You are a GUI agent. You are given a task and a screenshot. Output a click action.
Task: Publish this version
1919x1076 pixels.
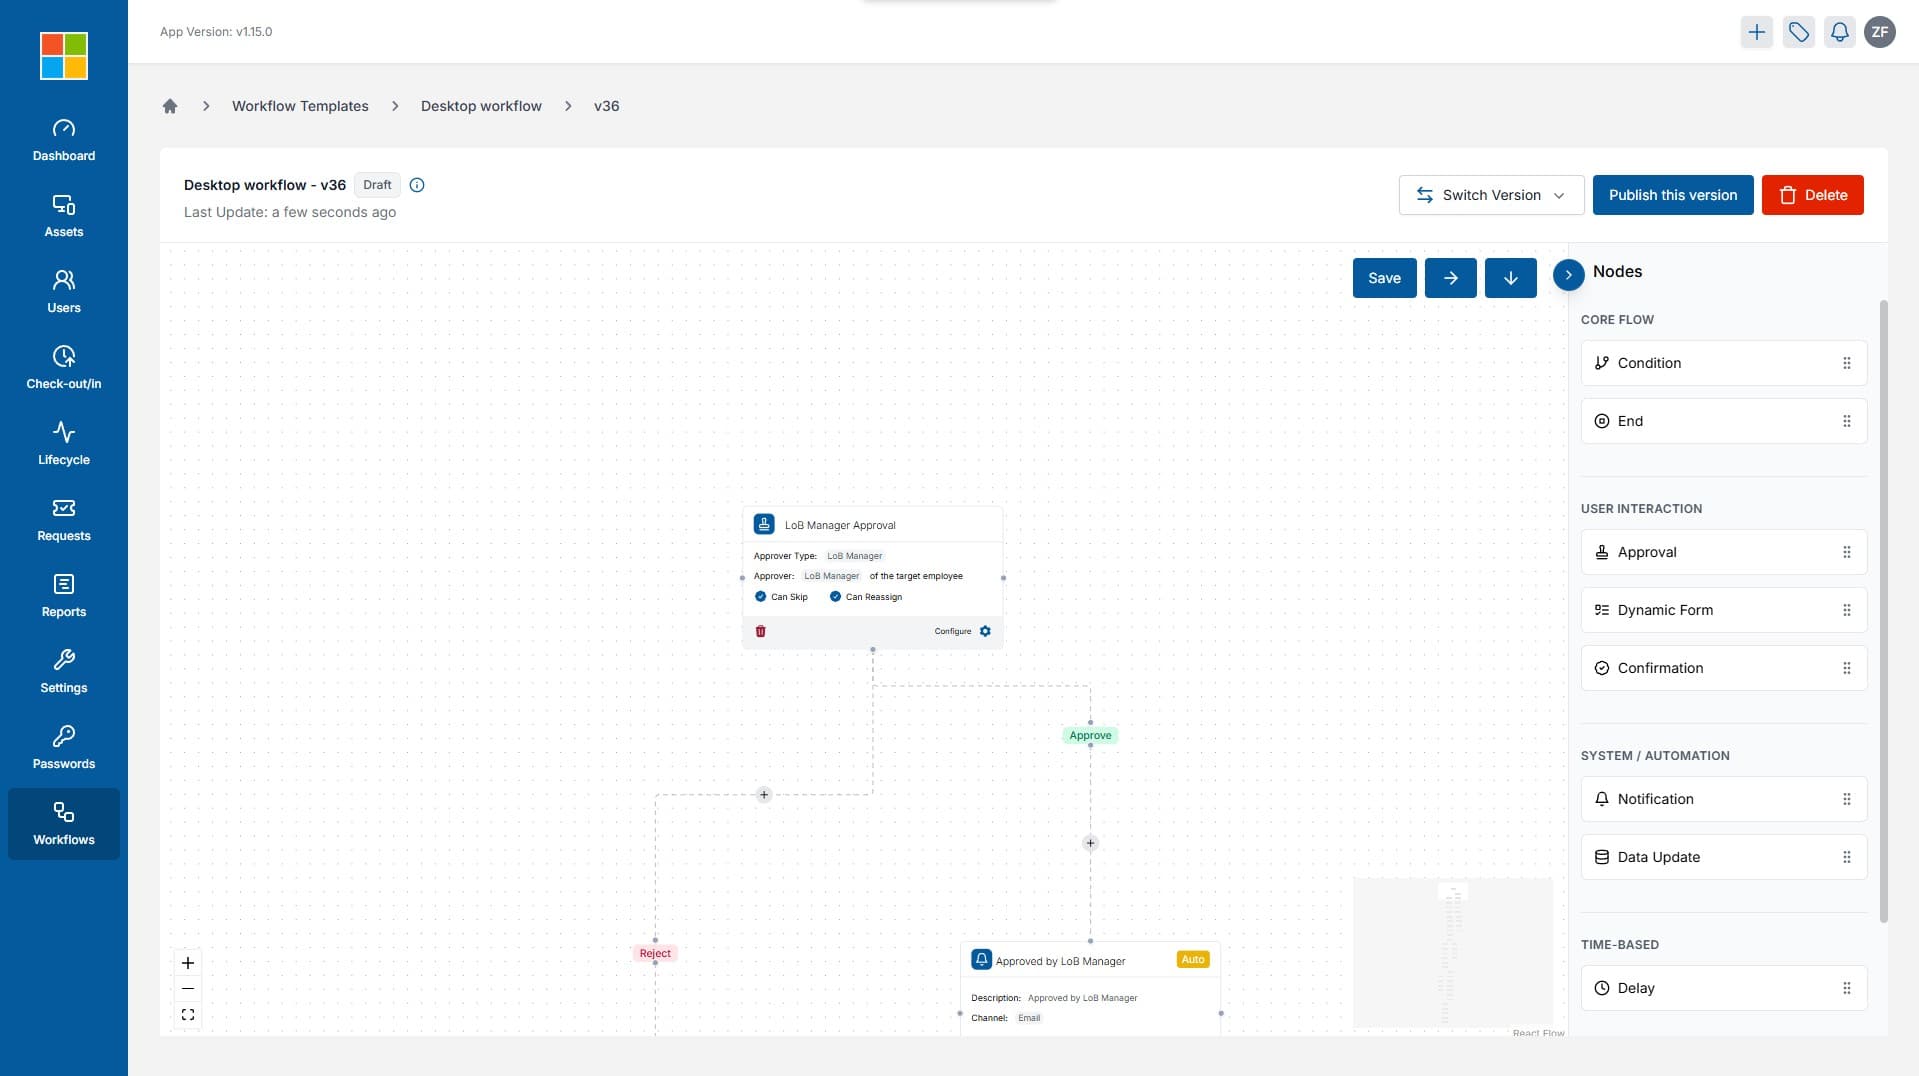(x=1673, y=195)
